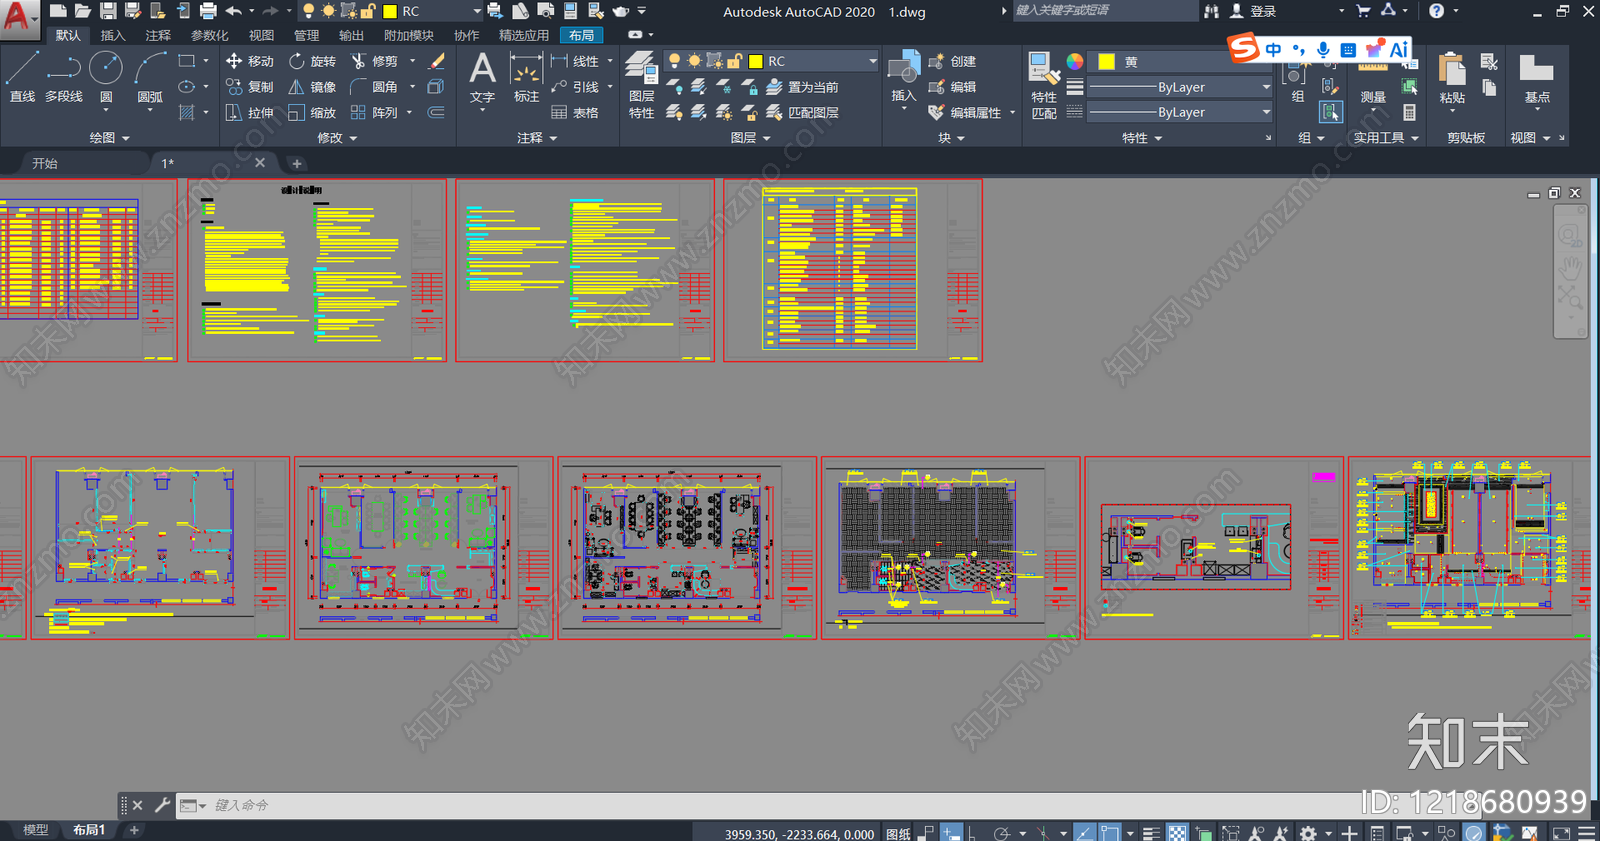This screenshot has width=1600, height=841.
Task: Toggle the layer lightbulb on/off icon
Action: click(x=675, y=61)
